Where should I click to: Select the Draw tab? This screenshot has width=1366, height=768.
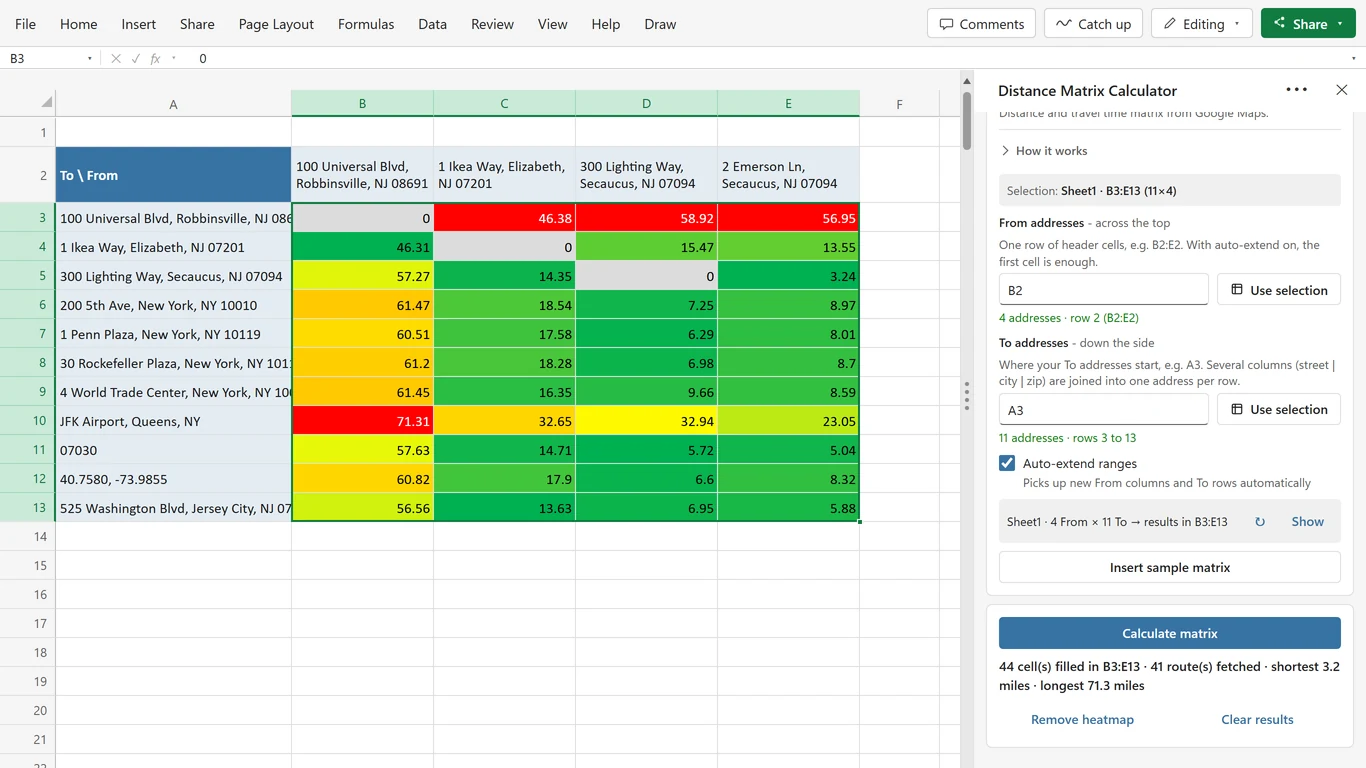pyautogui.click(x=660, y=24)
